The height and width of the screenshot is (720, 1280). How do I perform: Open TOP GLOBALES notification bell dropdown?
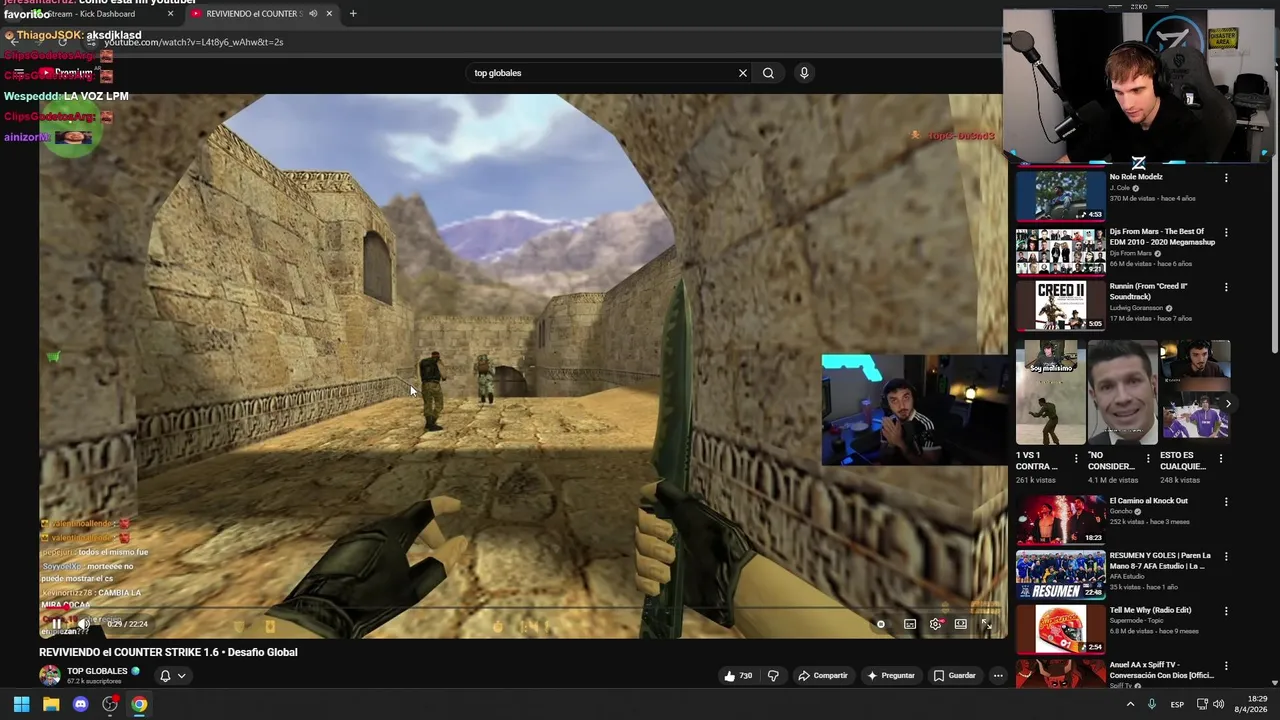coord(173,676)
